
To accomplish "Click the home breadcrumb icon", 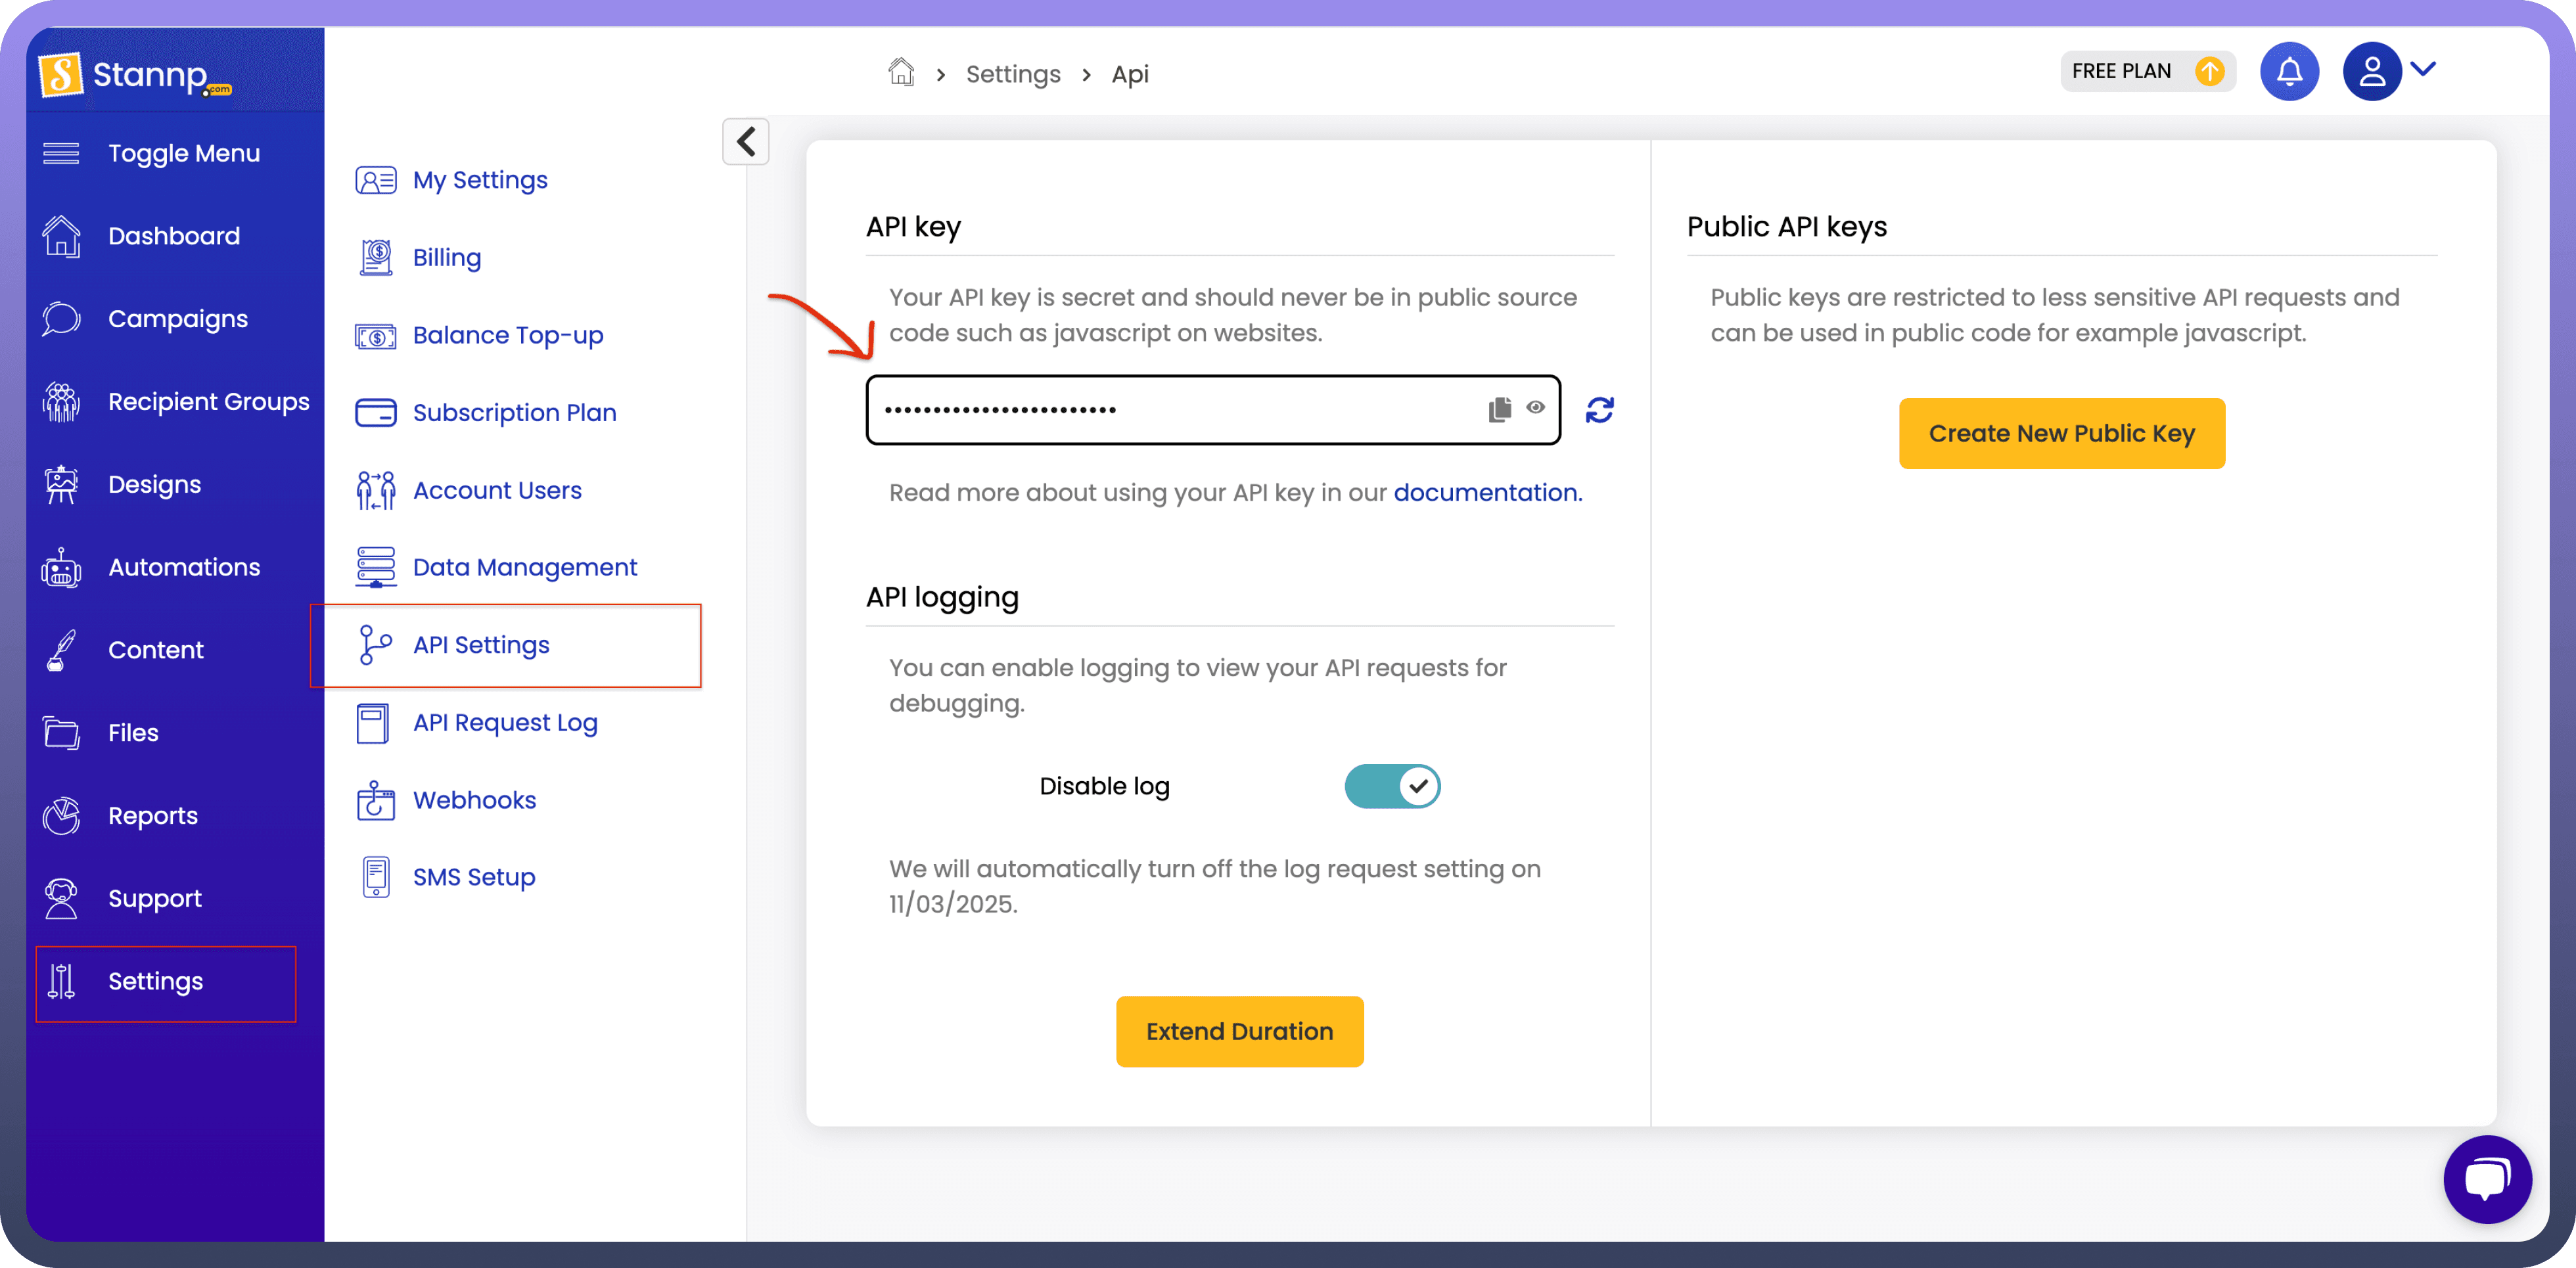I will pos(901,72).
